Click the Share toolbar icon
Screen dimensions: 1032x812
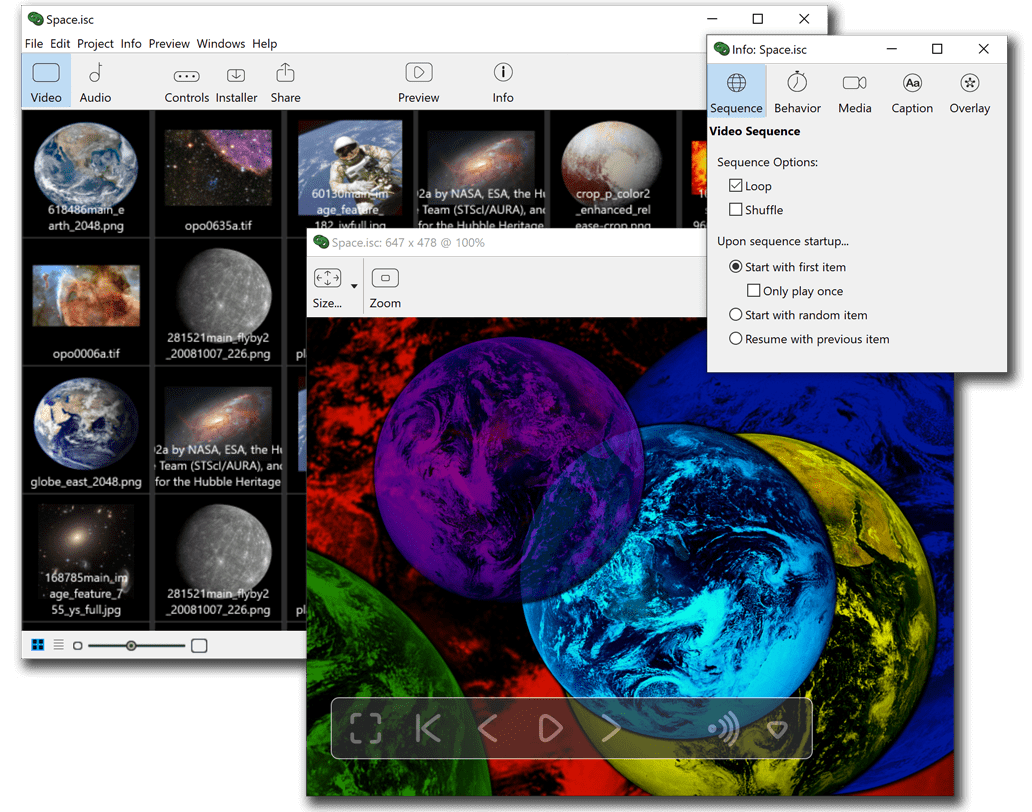[285, 83]
